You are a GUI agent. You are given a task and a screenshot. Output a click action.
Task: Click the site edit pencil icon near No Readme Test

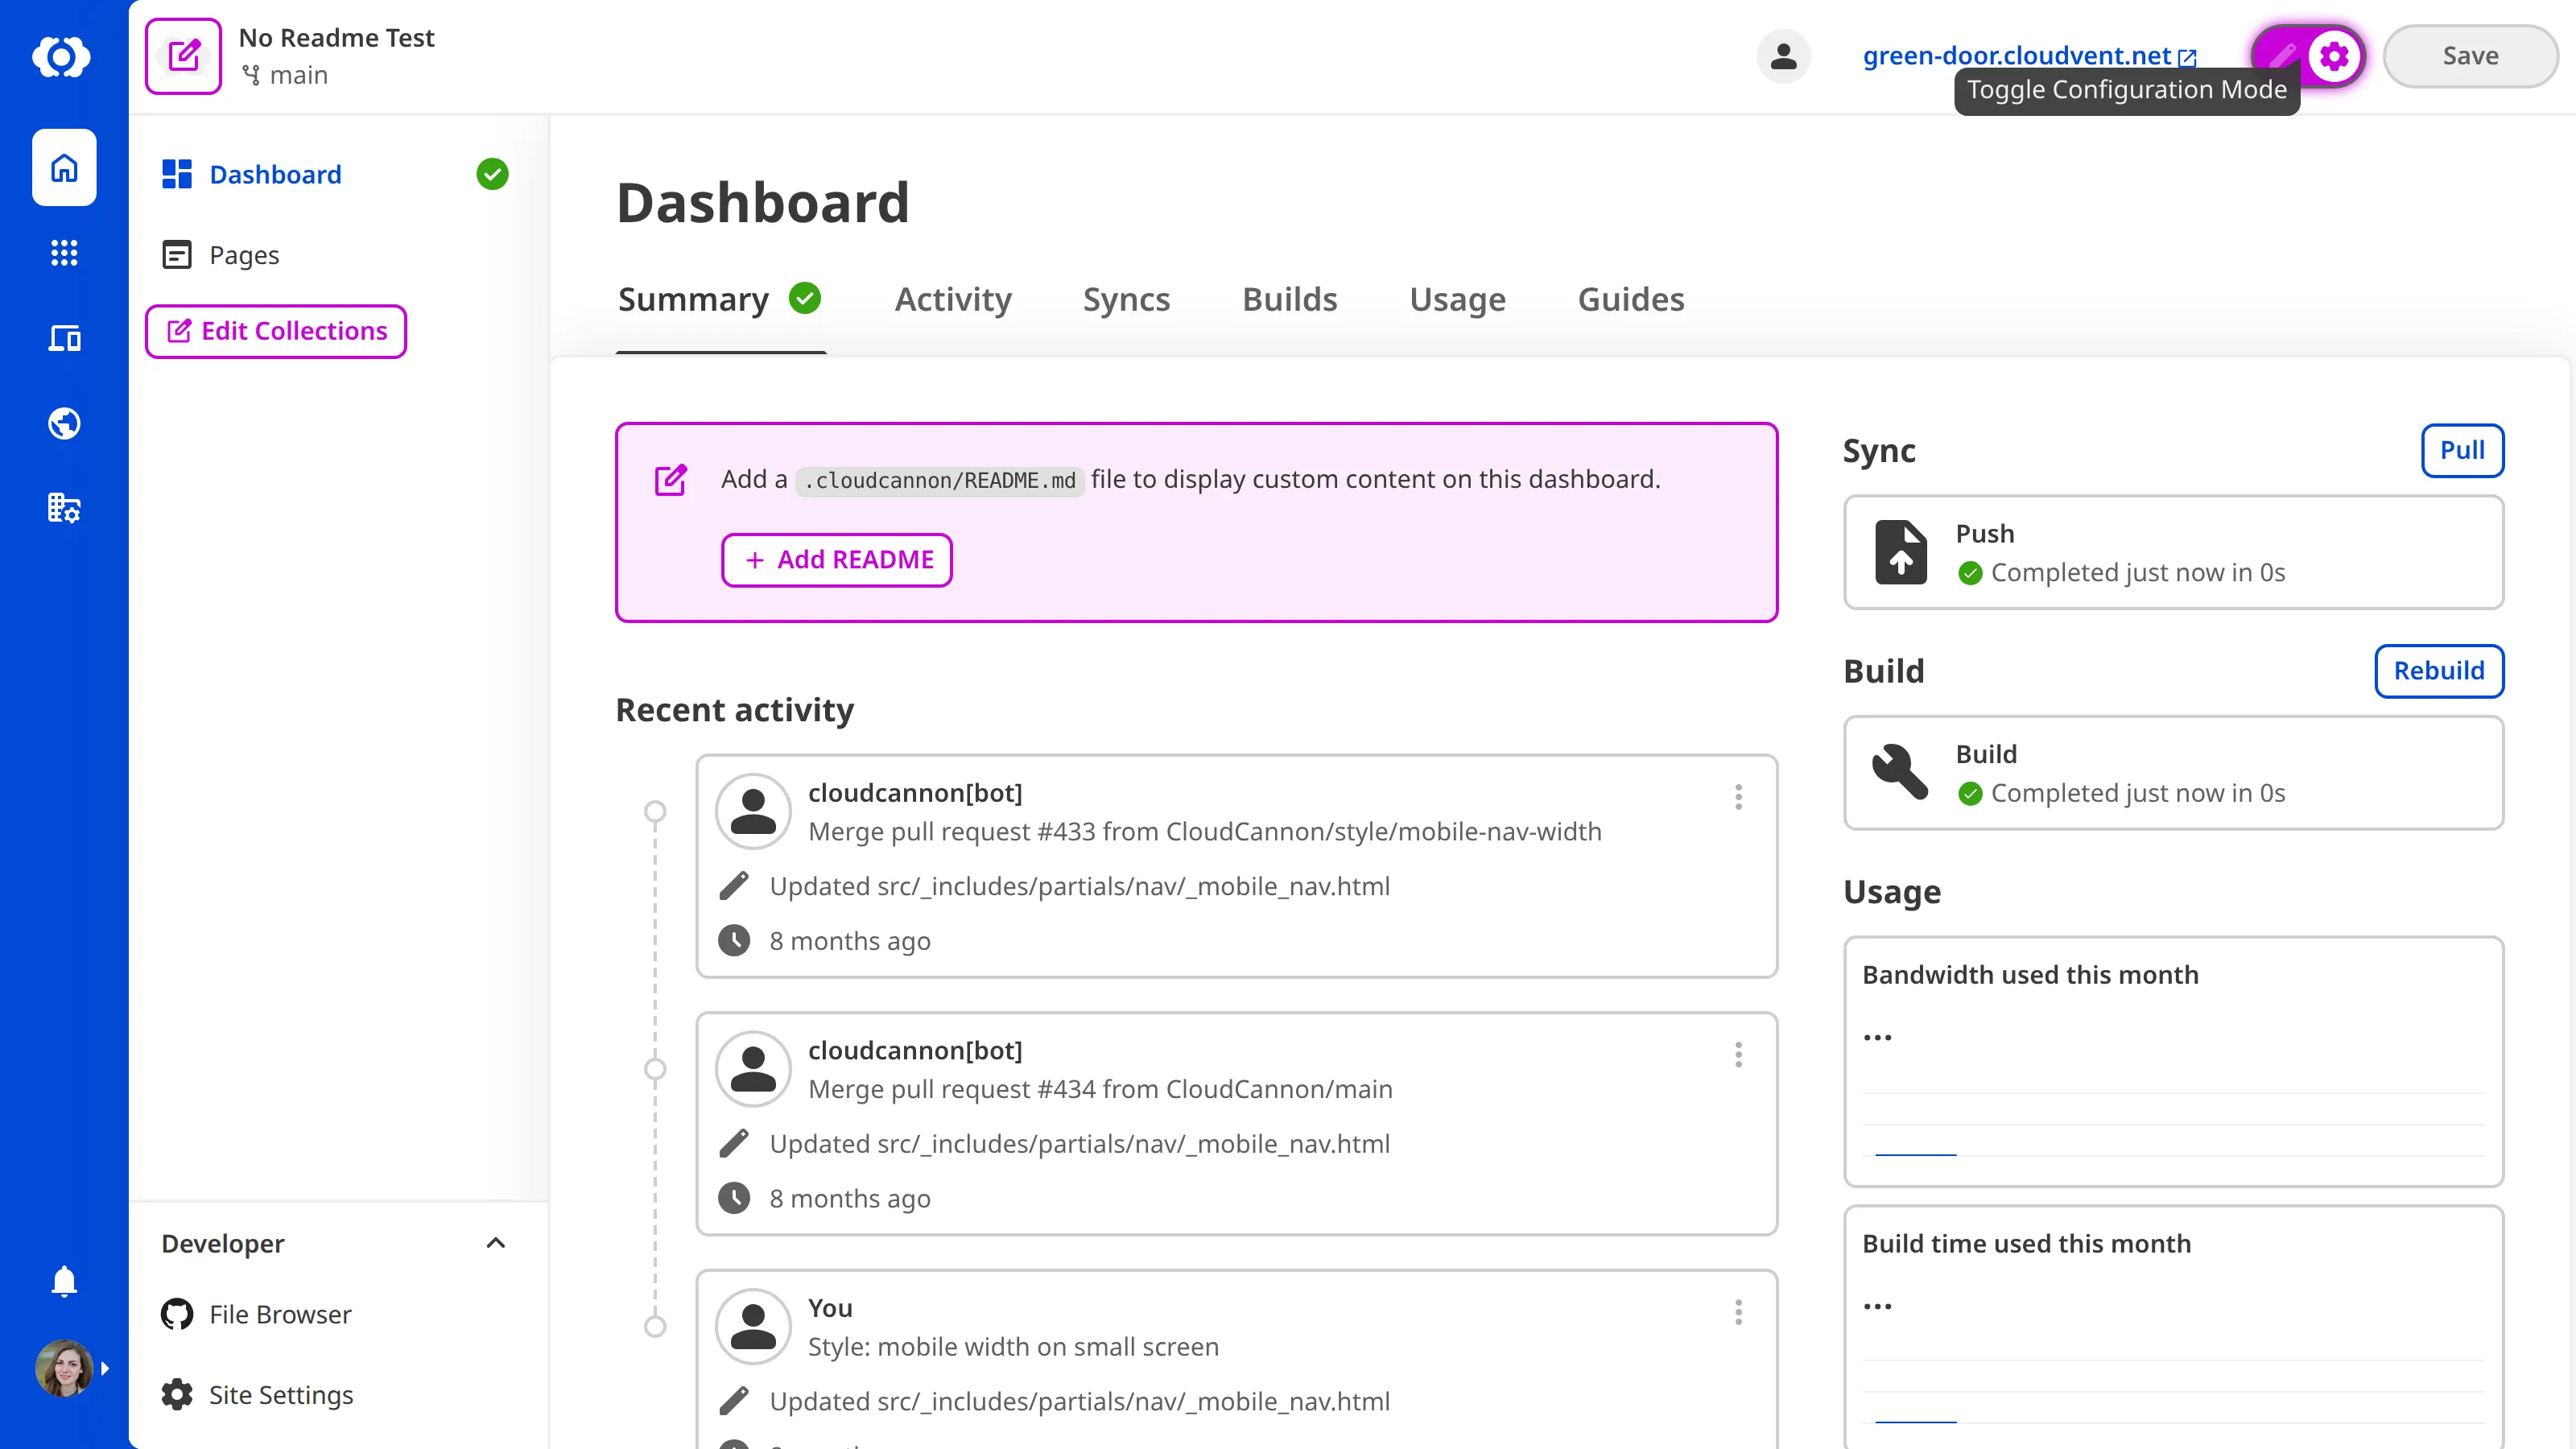click(x=183, y=56)
